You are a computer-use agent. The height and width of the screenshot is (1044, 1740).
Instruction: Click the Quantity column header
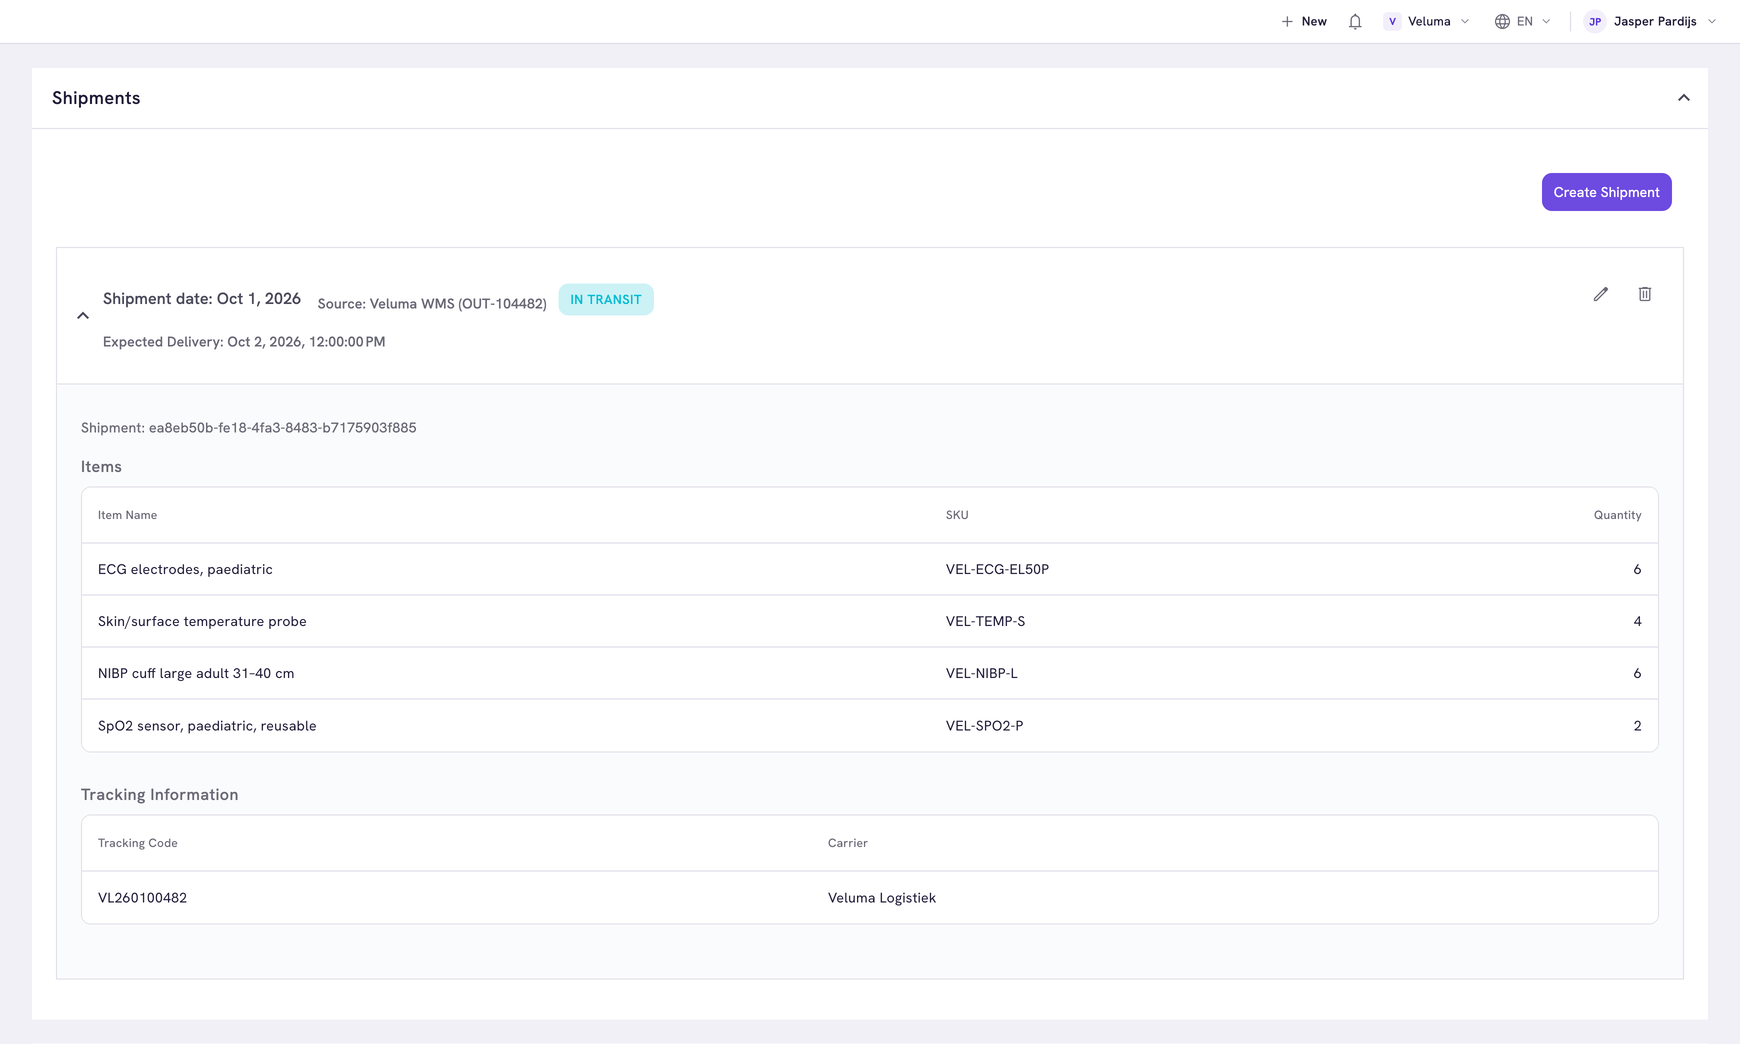1617,515
